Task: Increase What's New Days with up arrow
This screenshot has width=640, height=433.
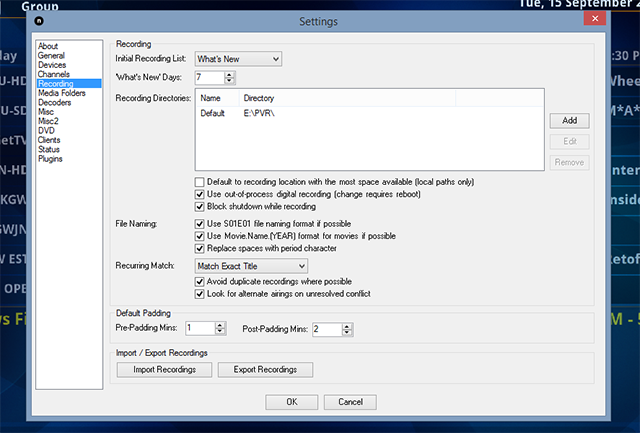Action: coord(229,74)
